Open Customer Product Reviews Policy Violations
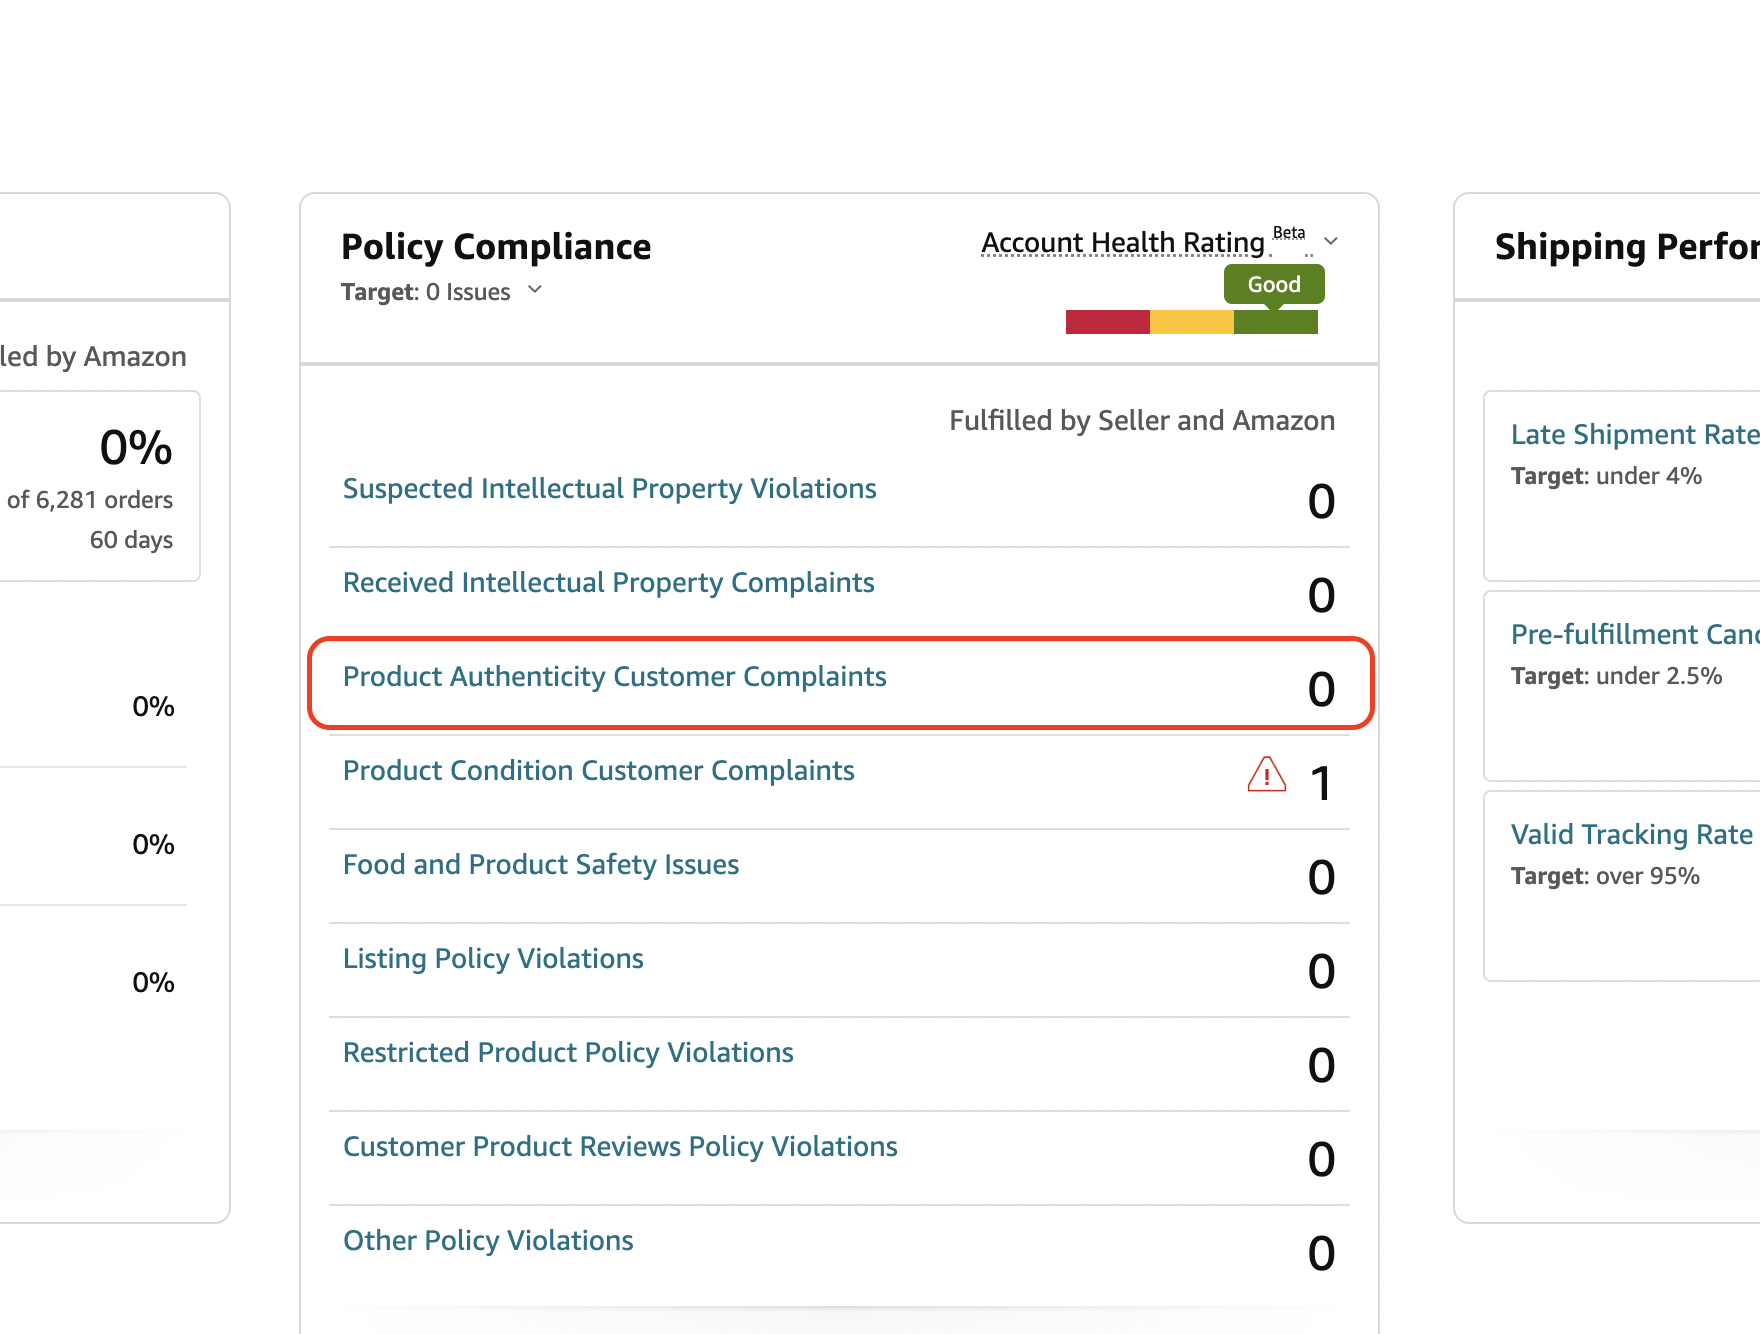Image resolution: width=1760 pixels, height=1334 pixels. (620, 1147)
